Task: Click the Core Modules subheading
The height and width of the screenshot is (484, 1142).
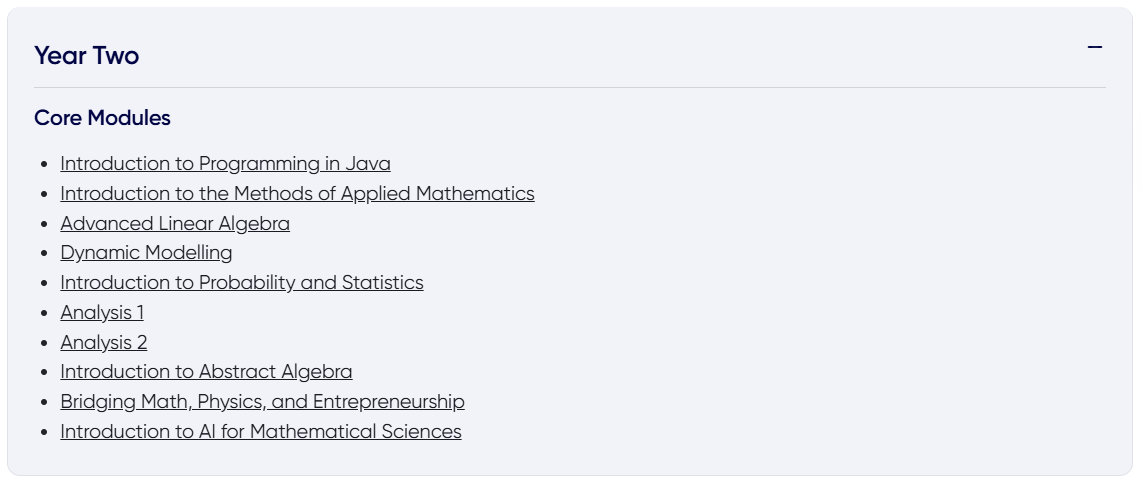Action: [x=102, y=118]
